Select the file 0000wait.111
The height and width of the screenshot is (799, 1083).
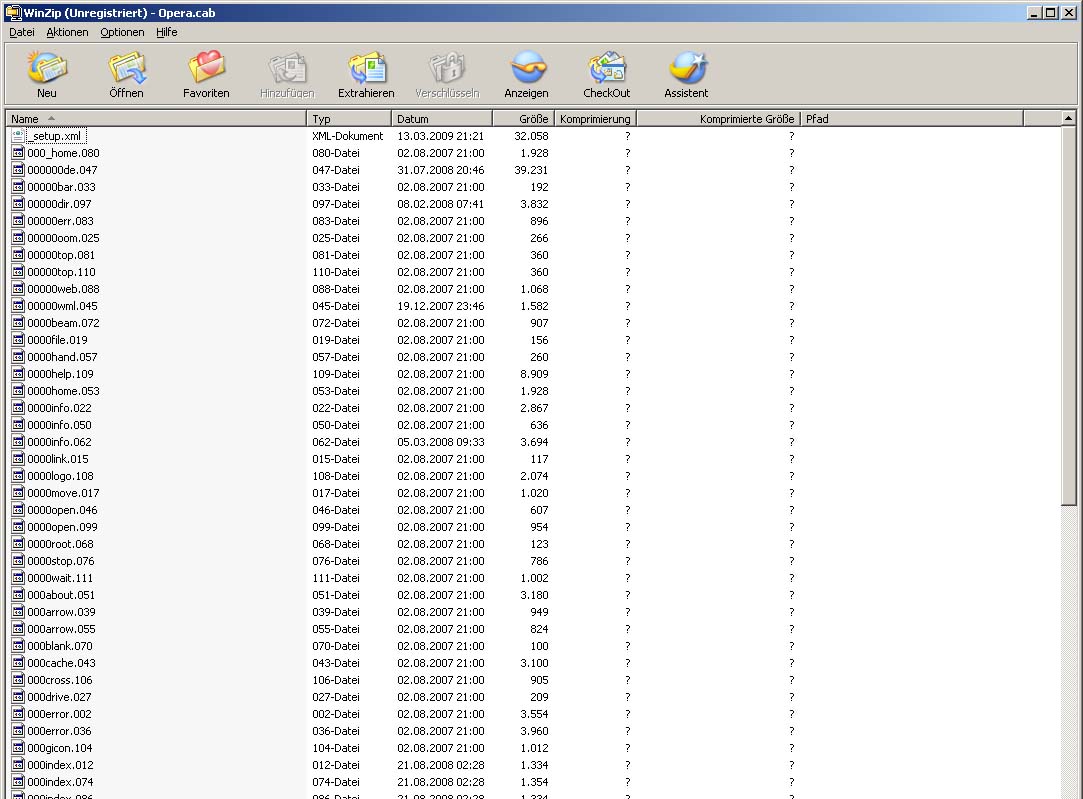(x=59, y=578)
